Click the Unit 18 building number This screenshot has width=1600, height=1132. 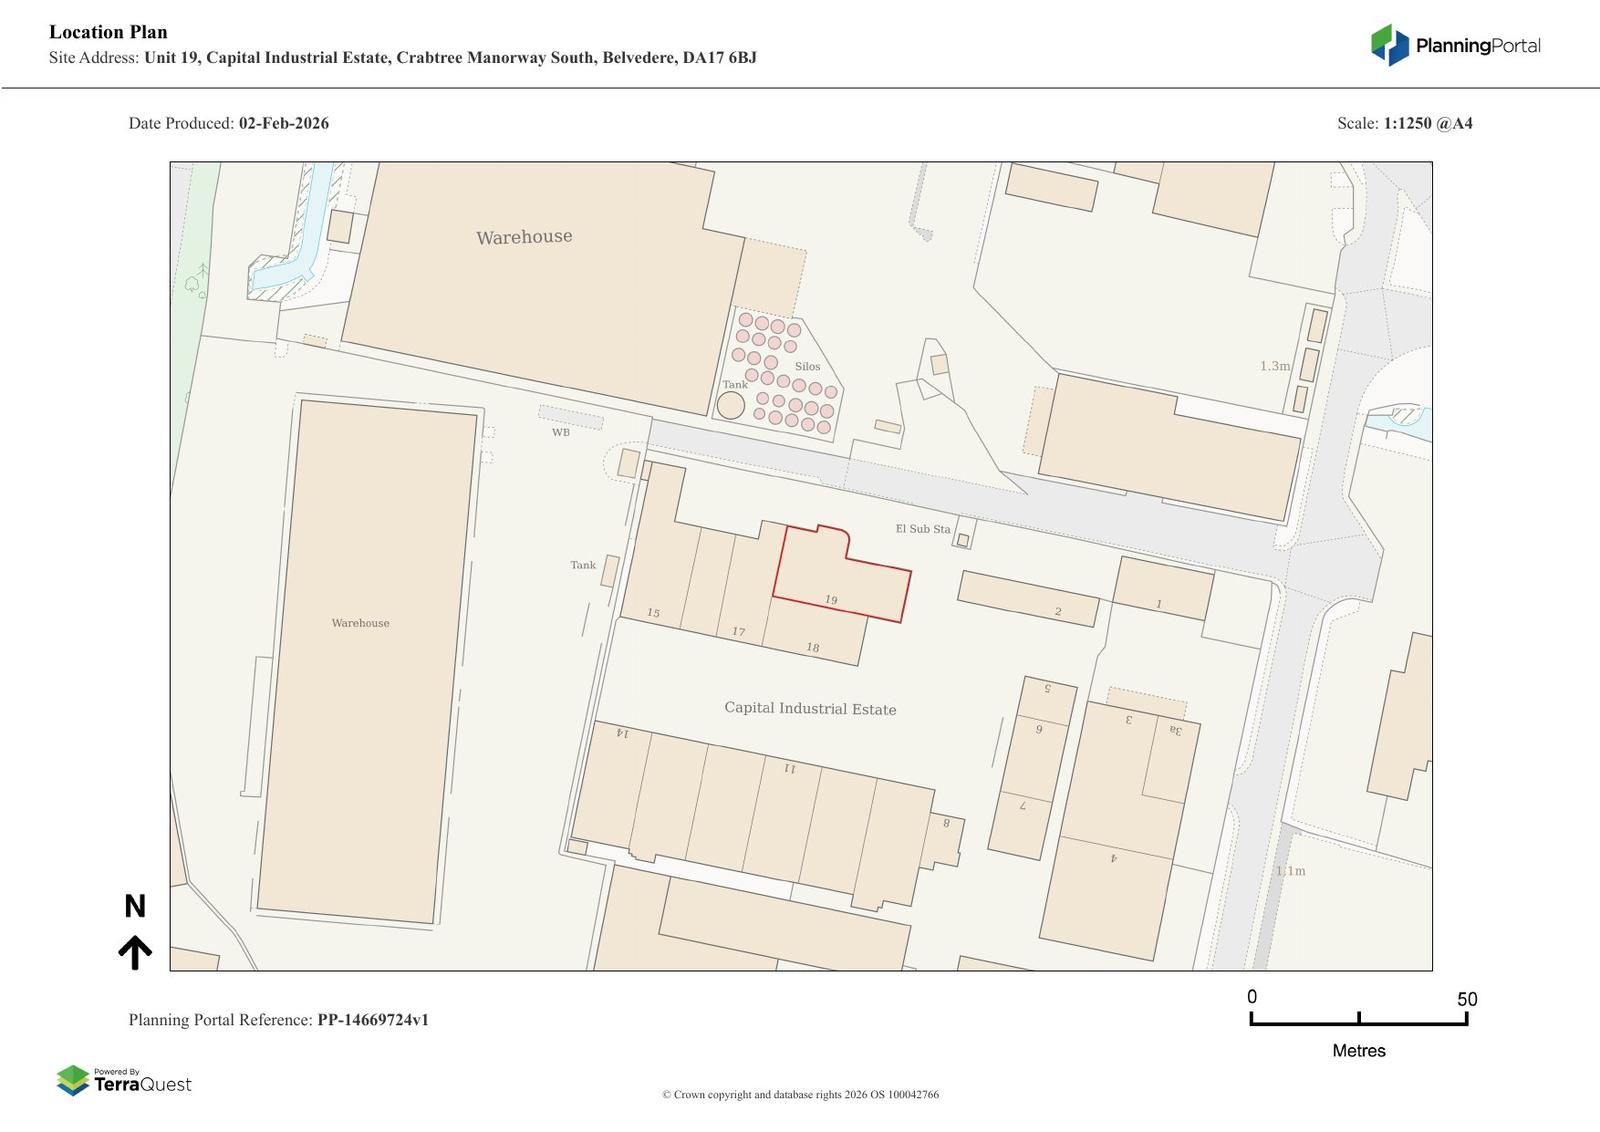click(812, 648)
